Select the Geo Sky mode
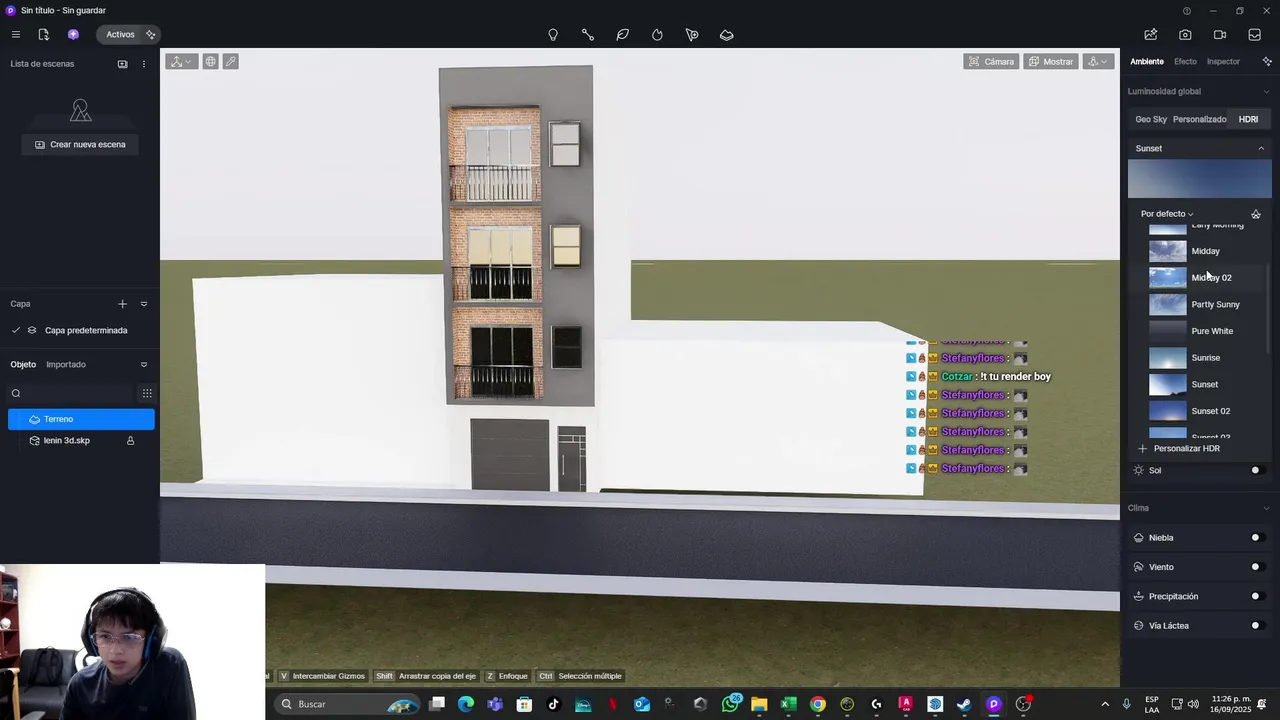Viewport: 1280px width, 720px height. click(x=1151, y=119)
